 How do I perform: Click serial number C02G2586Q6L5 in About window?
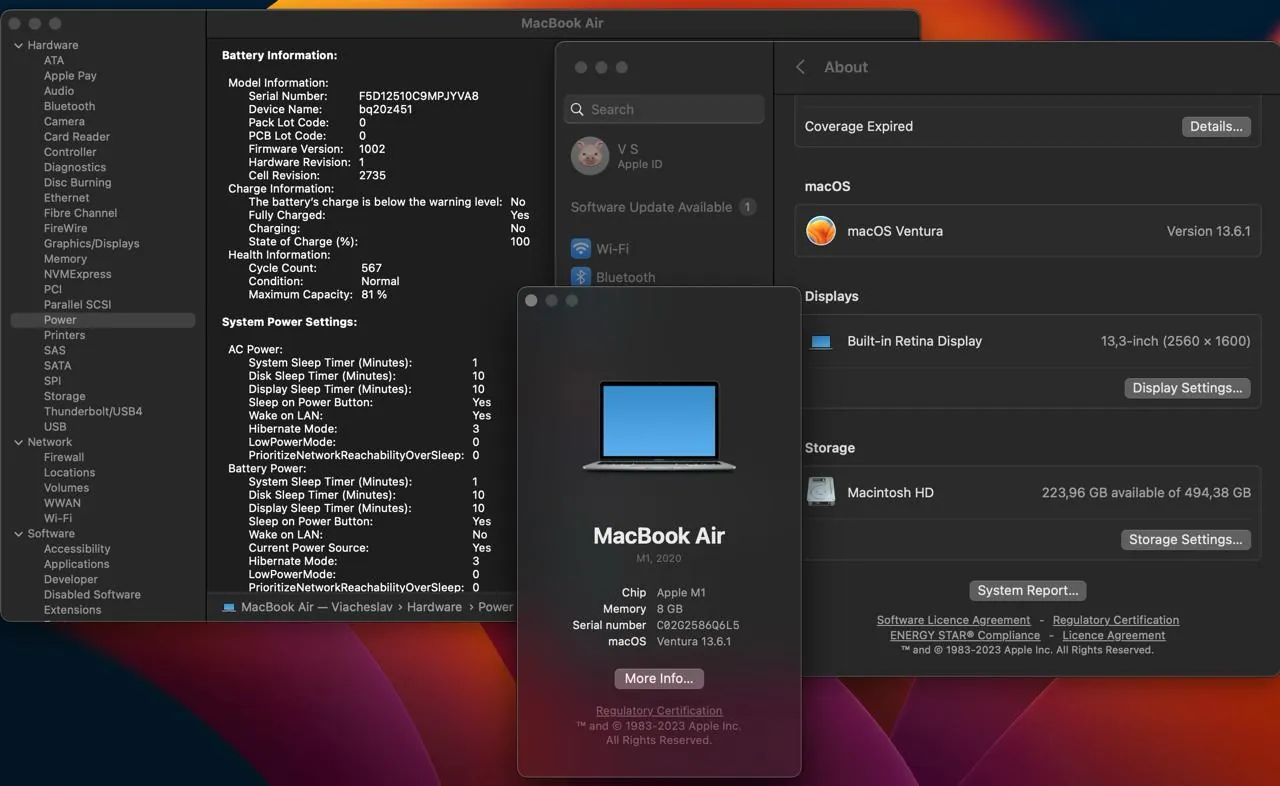[x=698, y=625]
